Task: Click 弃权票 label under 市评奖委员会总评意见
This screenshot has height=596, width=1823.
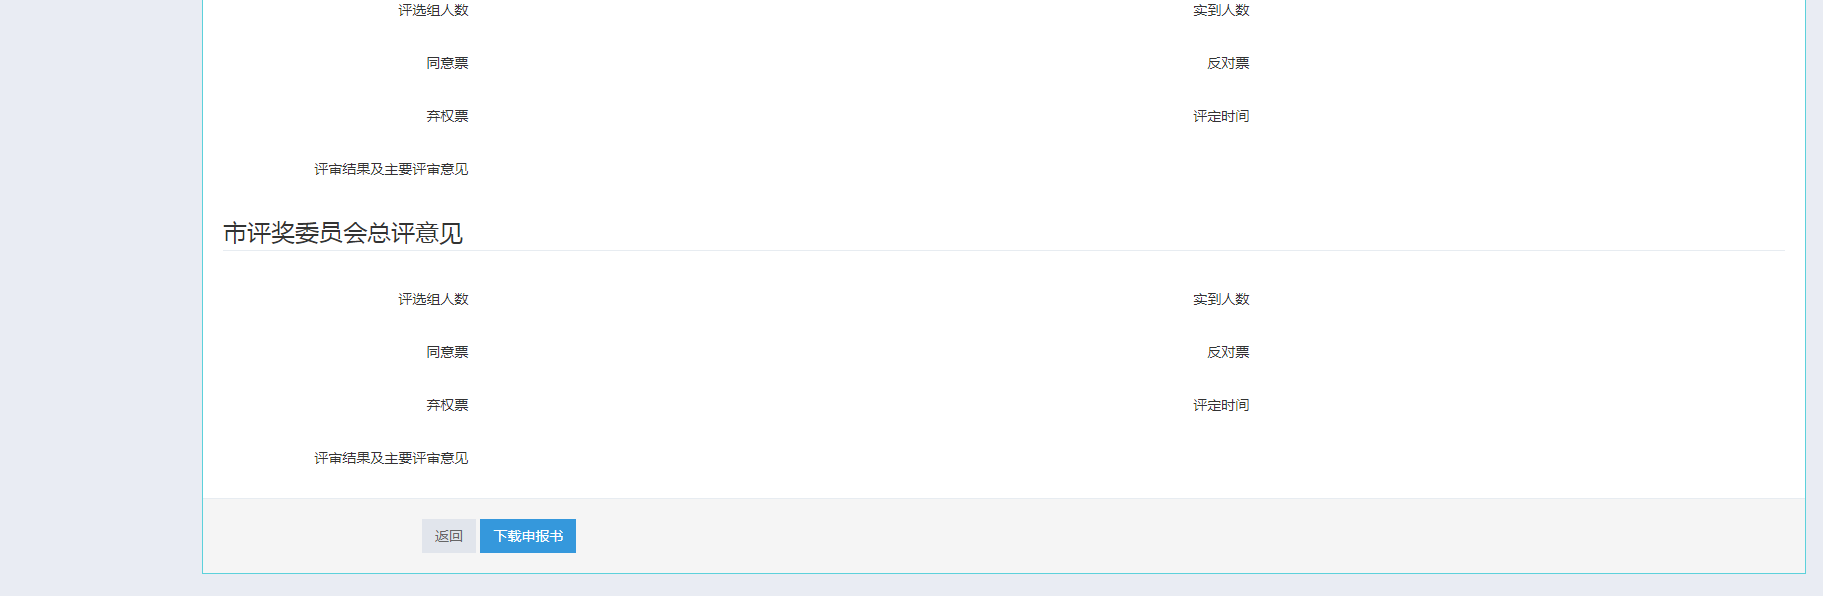Action: 447,405
